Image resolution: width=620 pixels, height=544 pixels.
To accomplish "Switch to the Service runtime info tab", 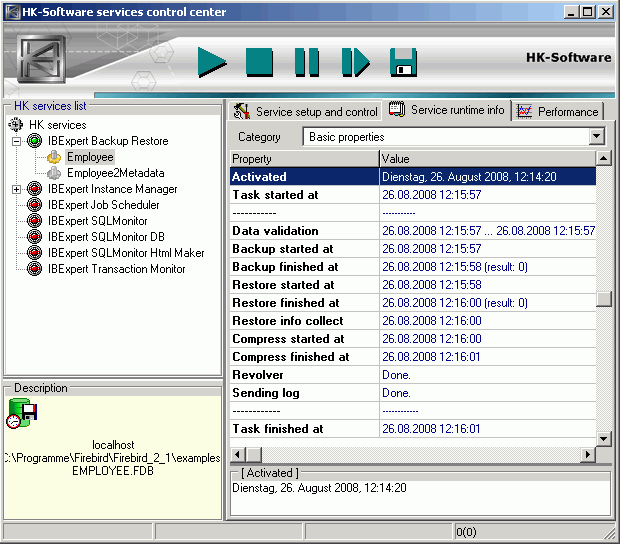I will [447, 110].
